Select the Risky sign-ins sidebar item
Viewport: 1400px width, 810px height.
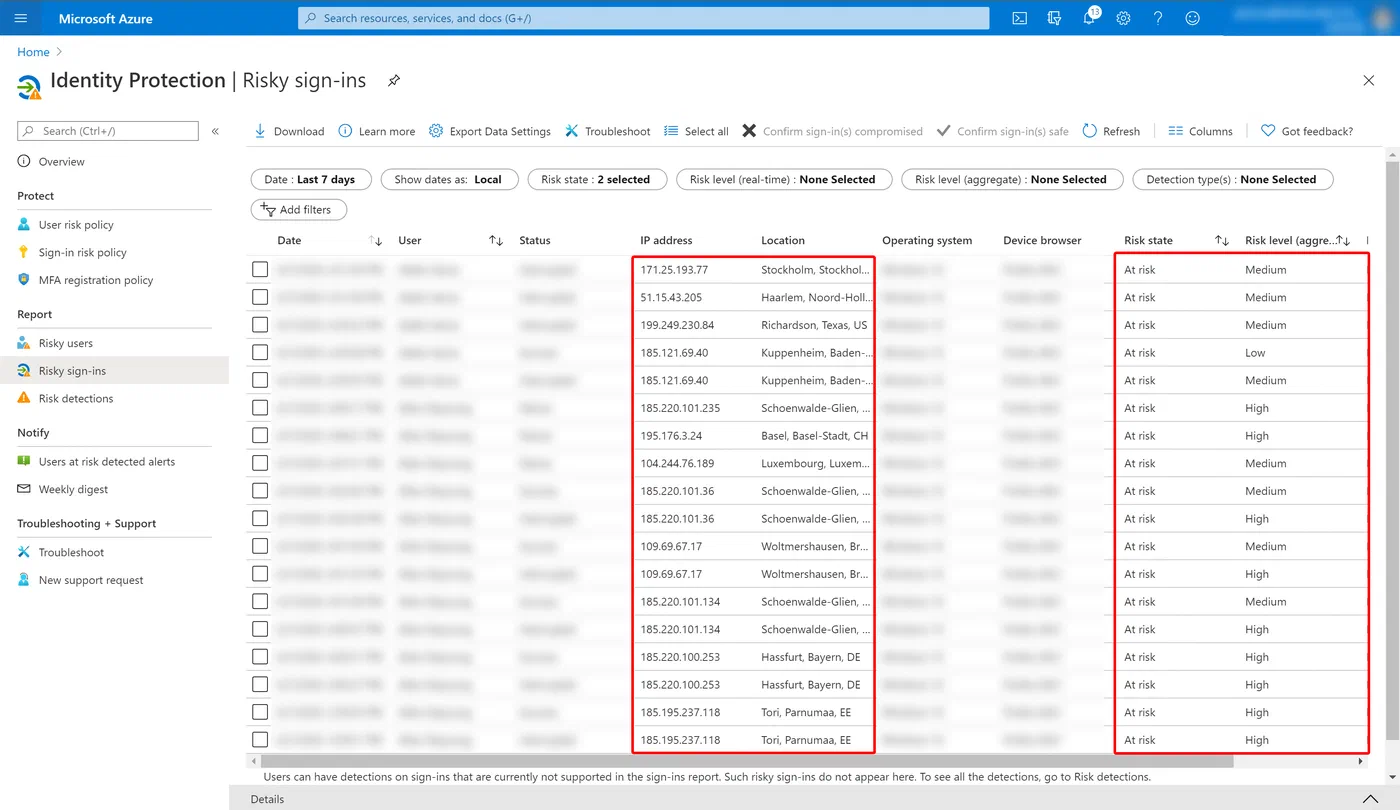114,371
